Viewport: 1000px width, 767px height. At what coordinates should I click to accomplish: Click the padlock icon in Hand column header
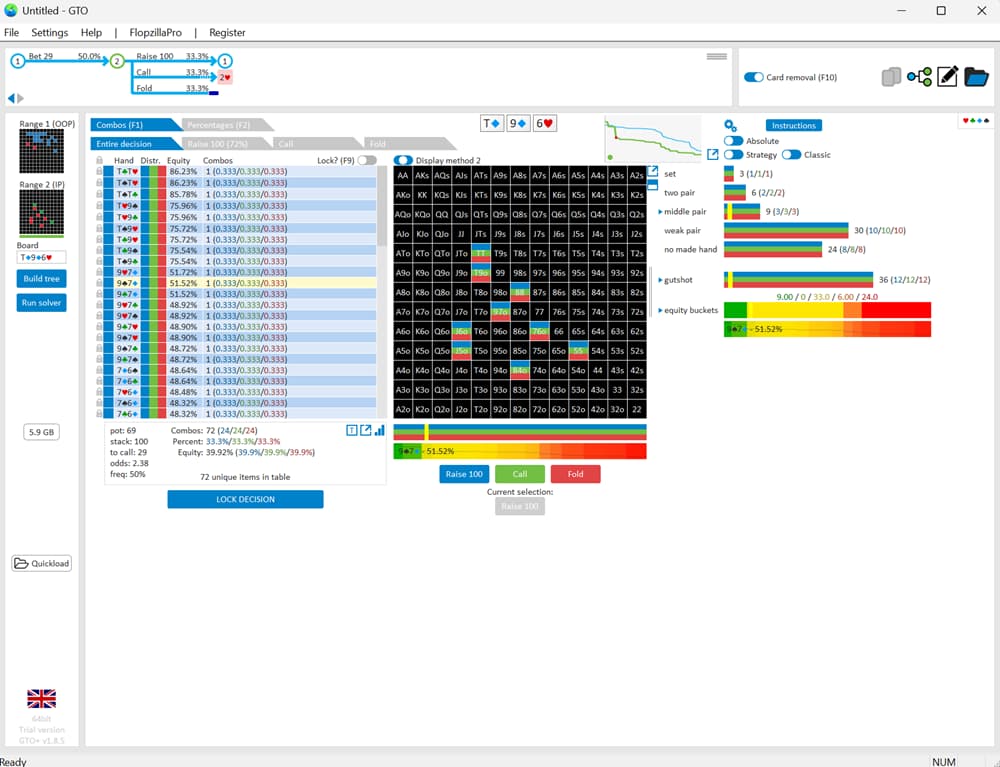(x=99, y=161)
